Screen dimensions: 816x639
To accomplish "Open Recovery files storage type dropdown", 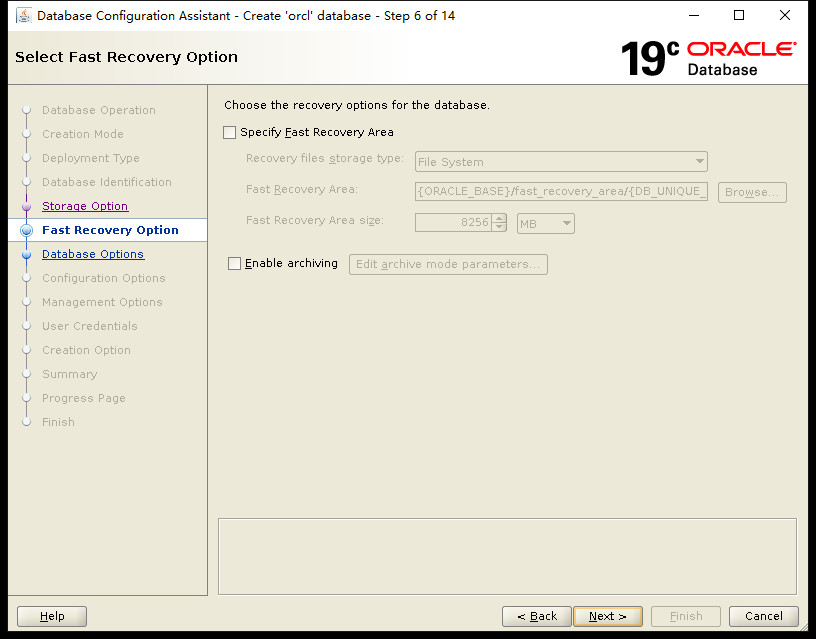I will click(x=561, y=162).
